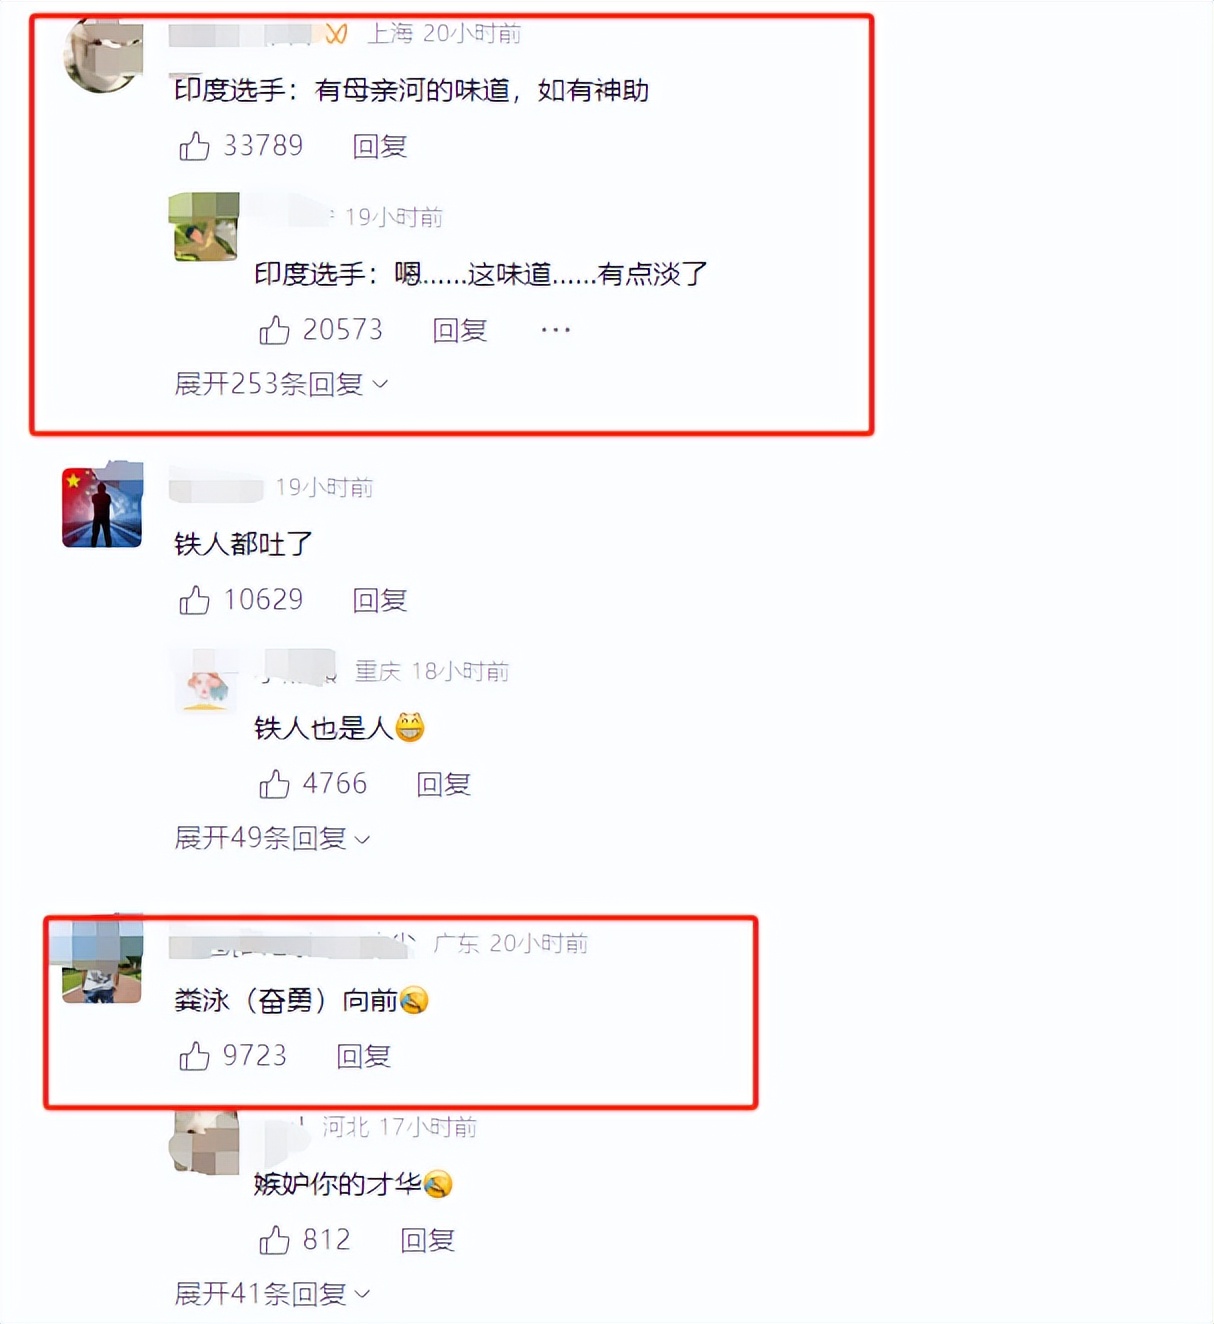
Task: Like the 铁人也是人 reply
Action: [274, 784]
